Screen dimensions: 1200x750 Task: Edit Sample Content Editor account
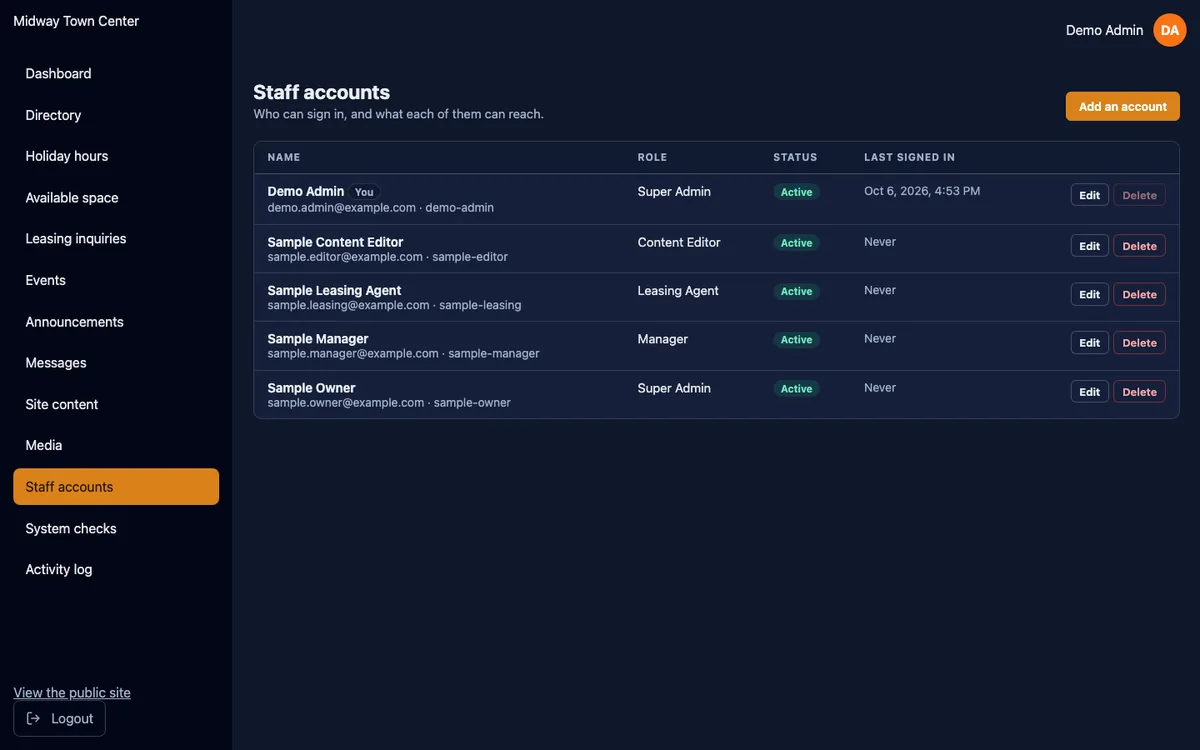[1089, 246]
